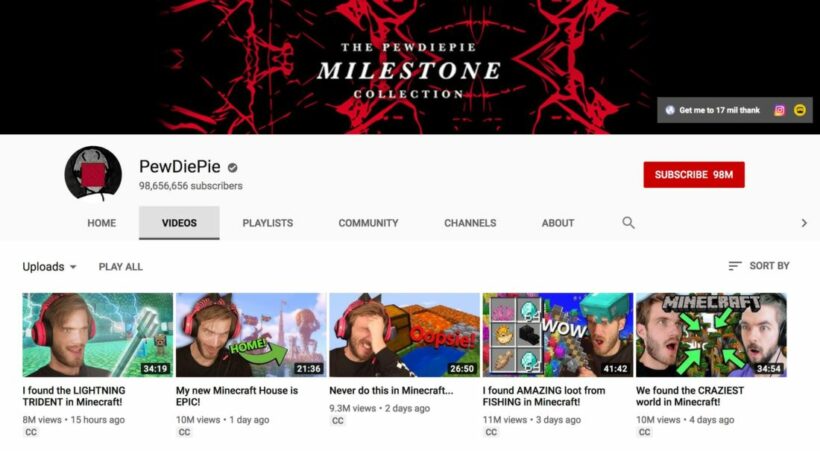The height and width of the screenshot is (451, 820).
Task: Click the Sort By lines icon
Action: (x=735, y=266)
